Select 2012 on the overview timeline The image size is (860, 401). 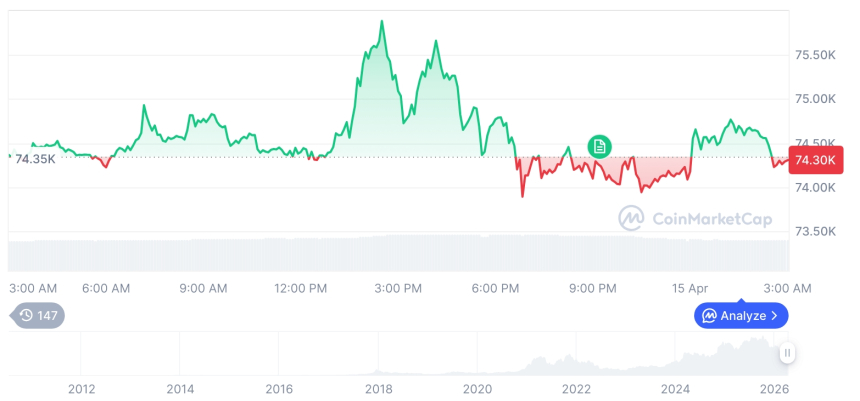81,388
